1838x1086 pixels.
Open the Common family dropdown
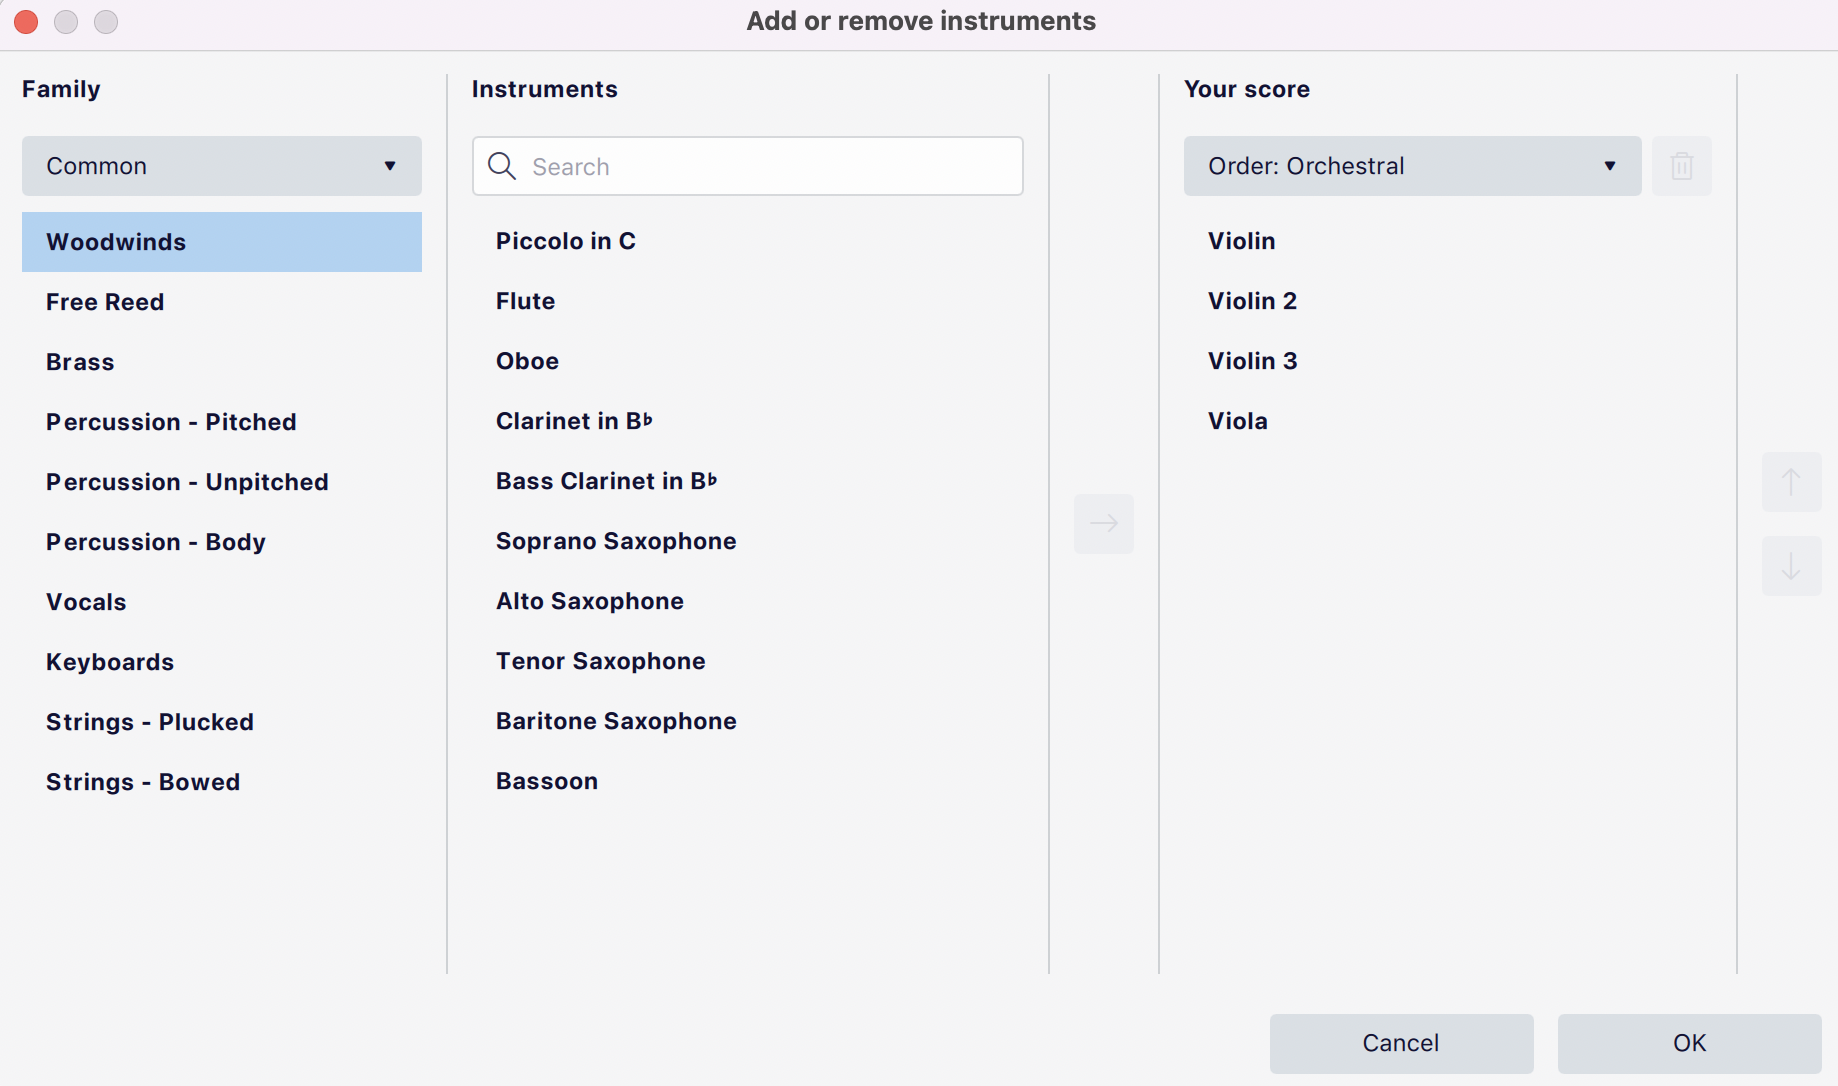[221, 166]
